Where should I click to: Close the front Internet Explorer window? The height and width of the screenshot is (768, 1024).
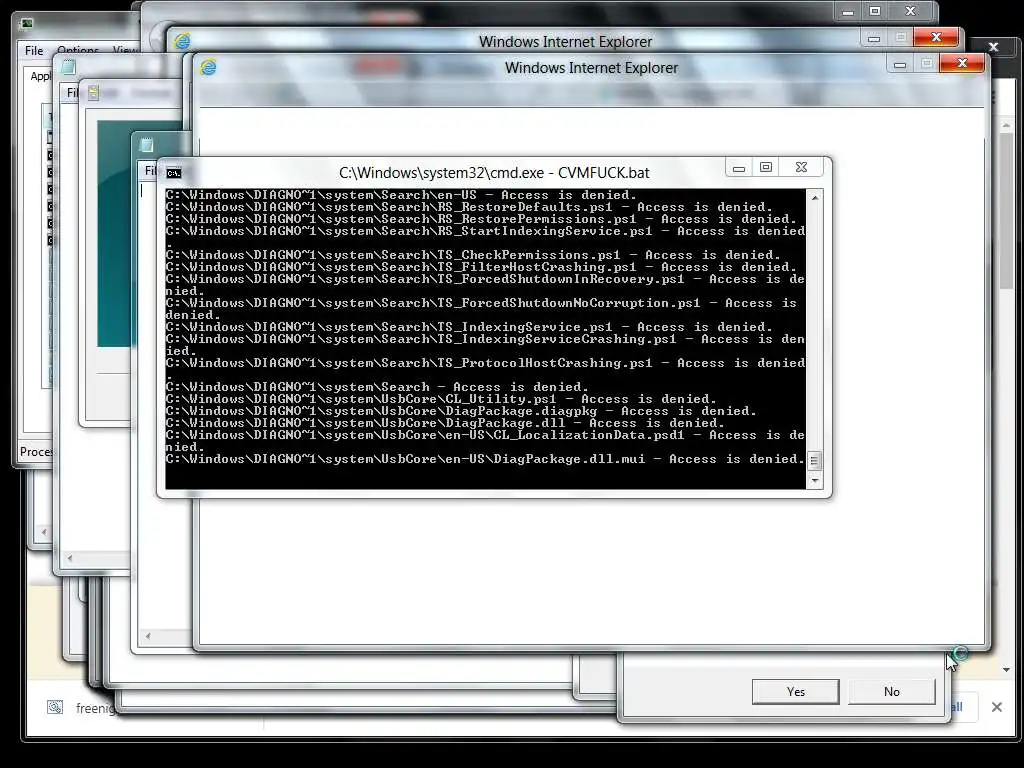click(x=962, y=63)
